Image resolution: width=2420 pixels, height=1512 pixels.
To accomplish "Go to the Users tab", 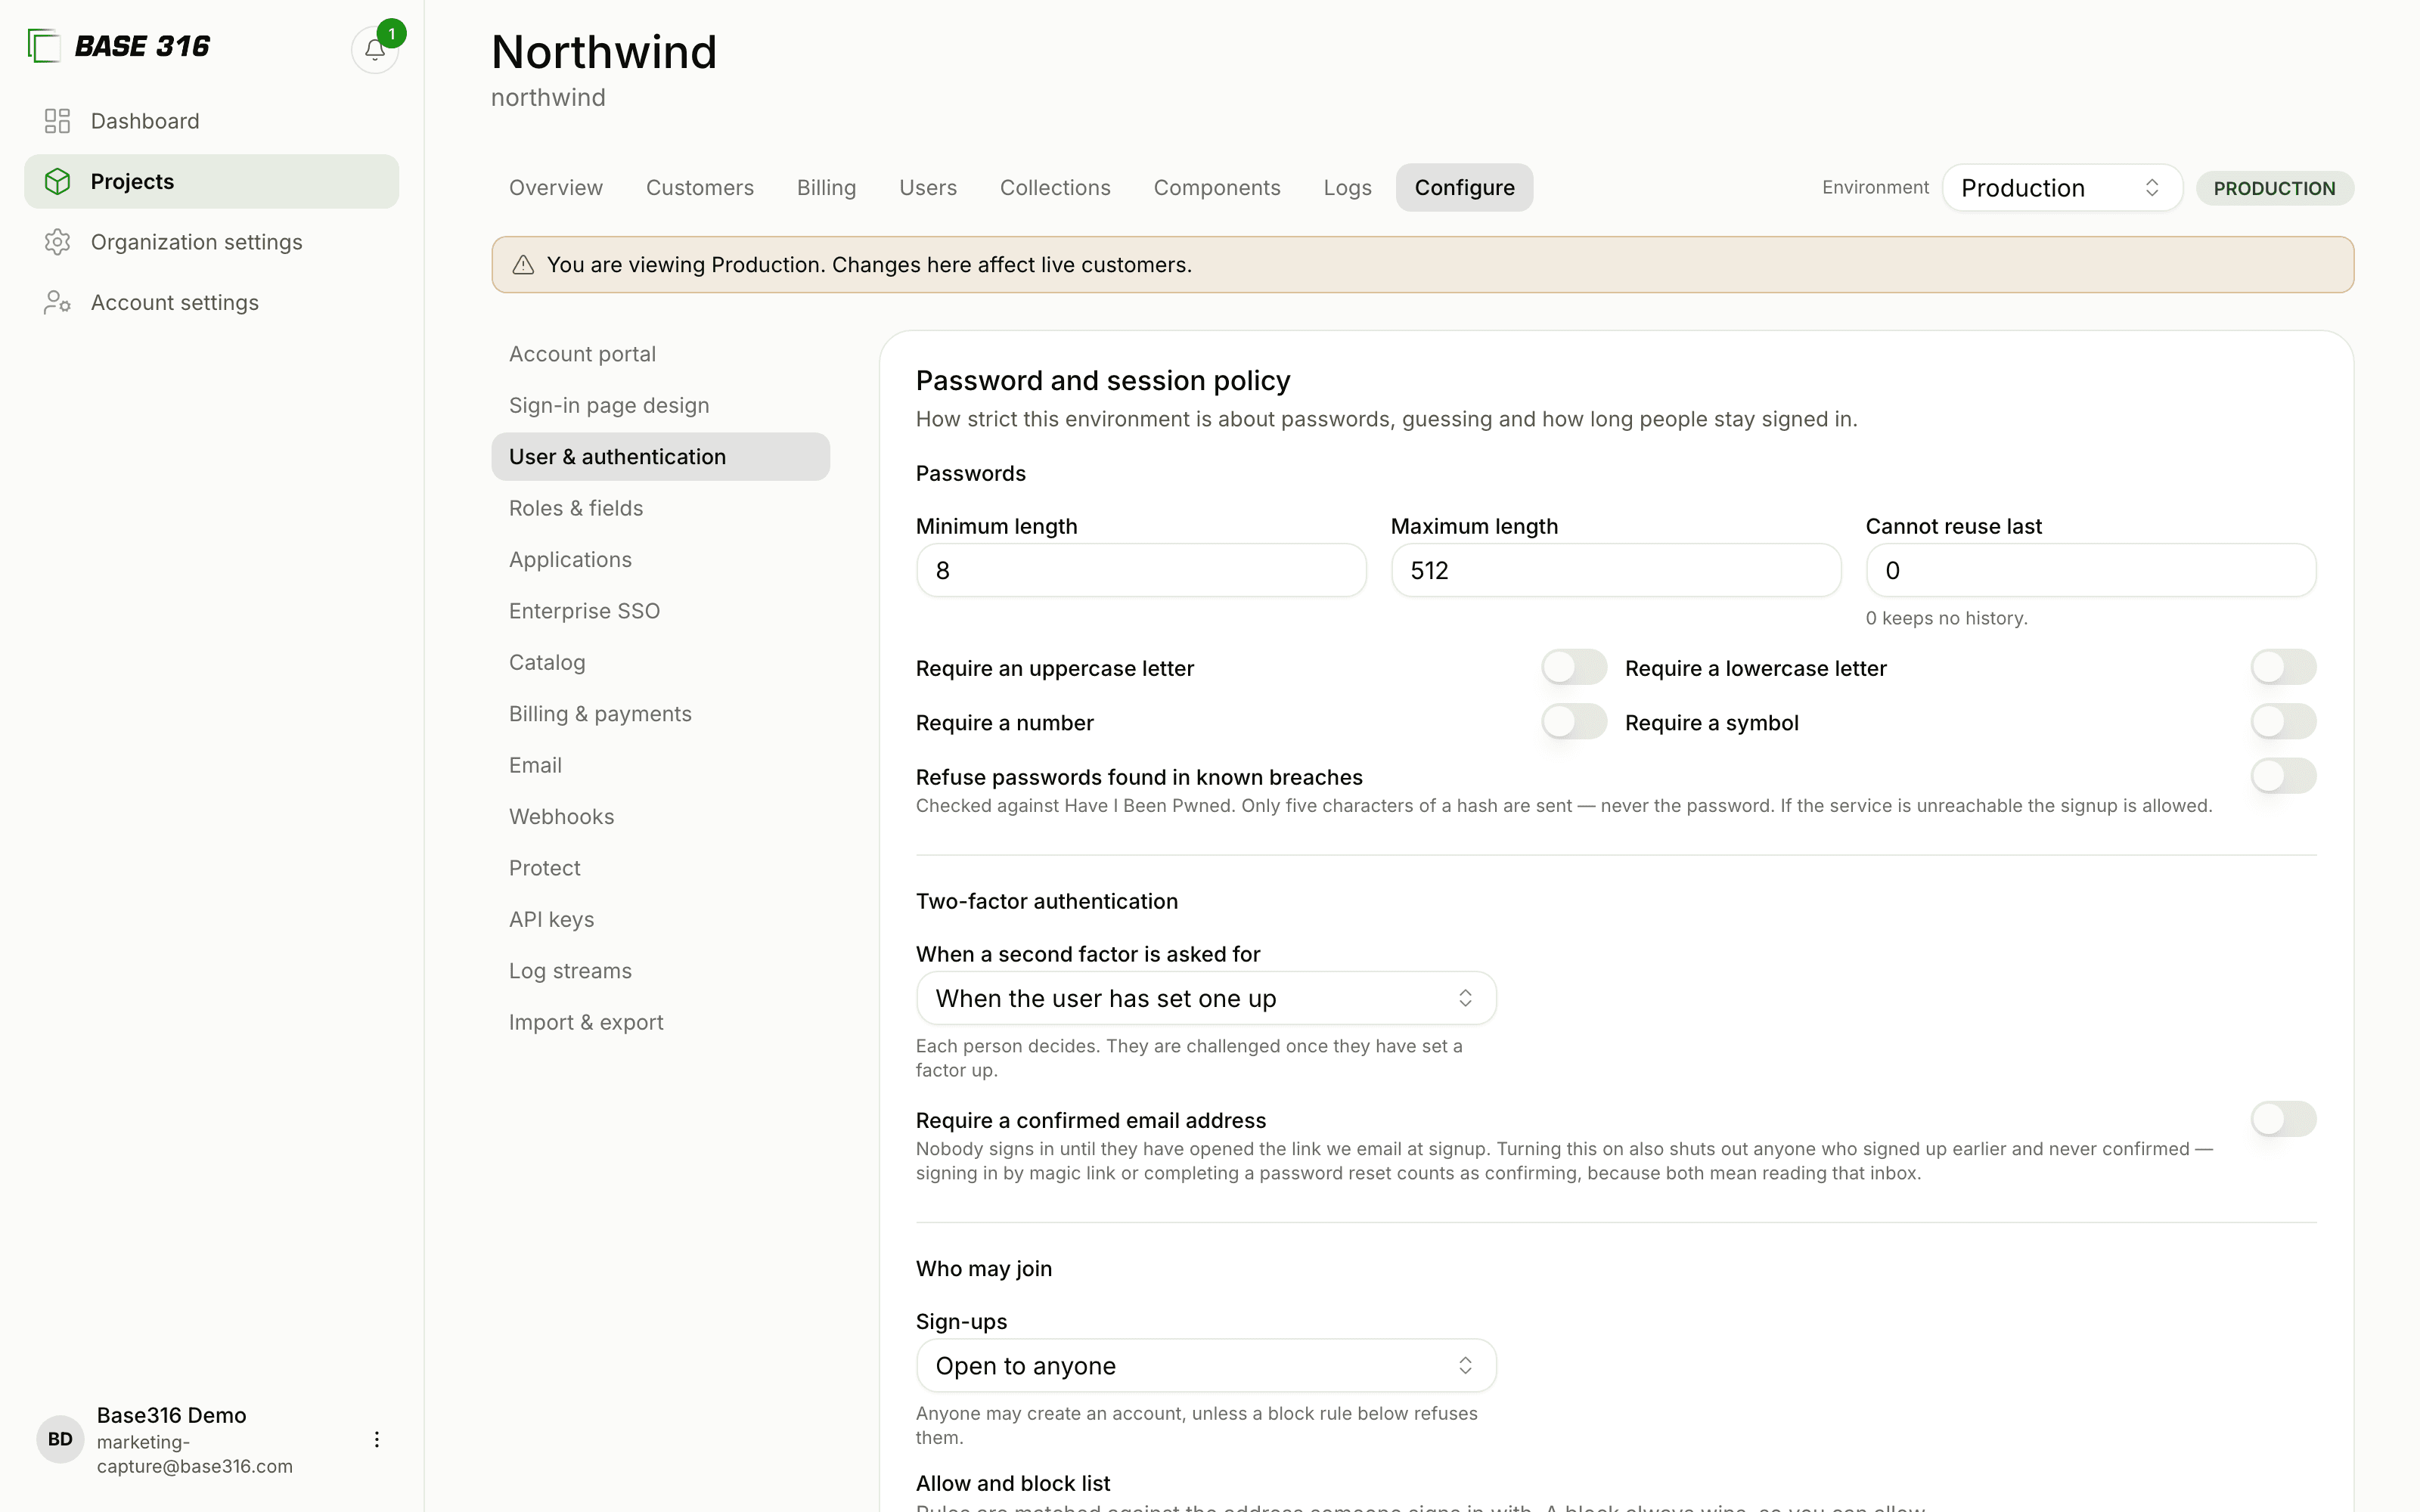I will [928, 188].
